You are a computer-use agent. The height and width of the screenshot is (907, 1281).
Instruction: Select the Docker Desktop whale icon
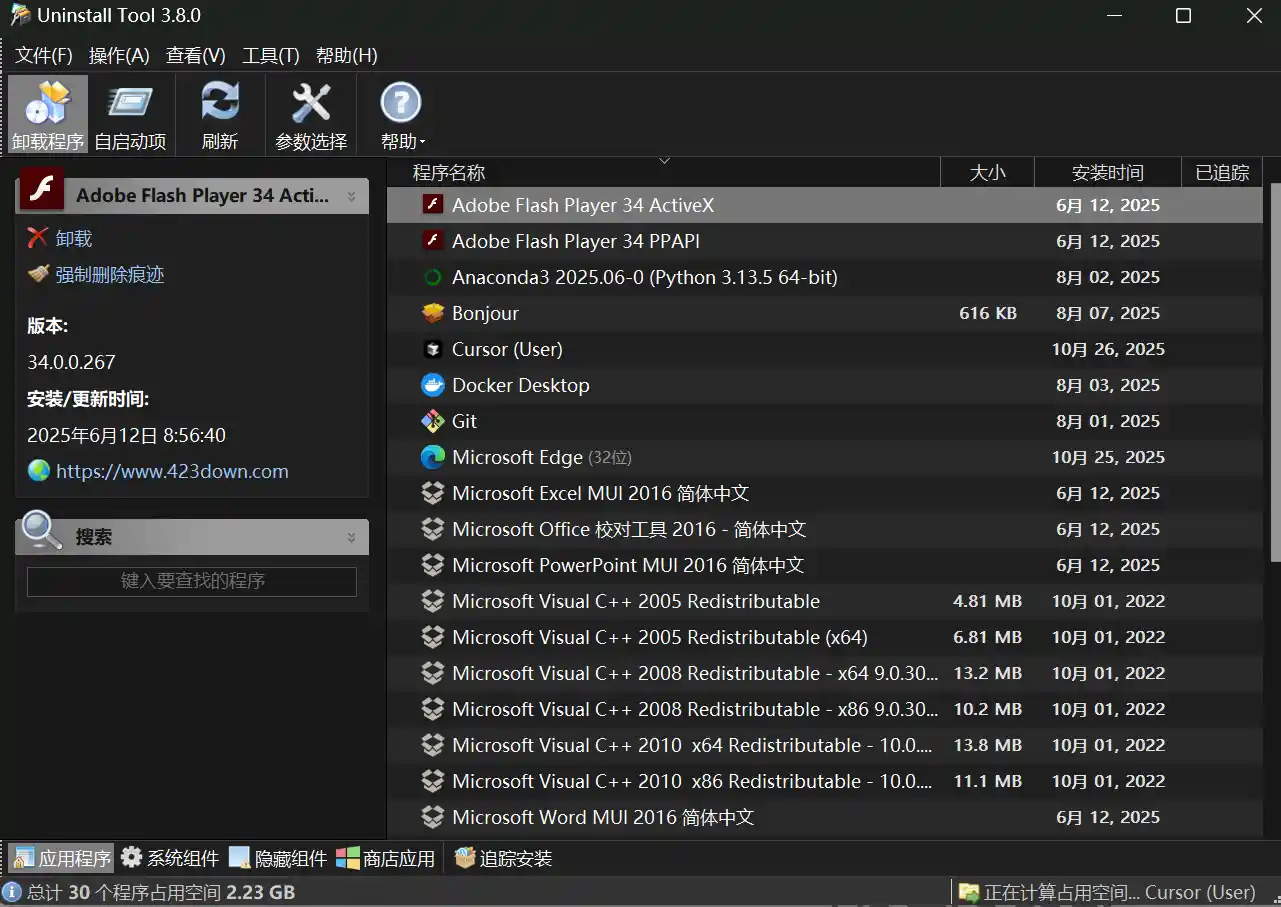click(x=432, y=385)
